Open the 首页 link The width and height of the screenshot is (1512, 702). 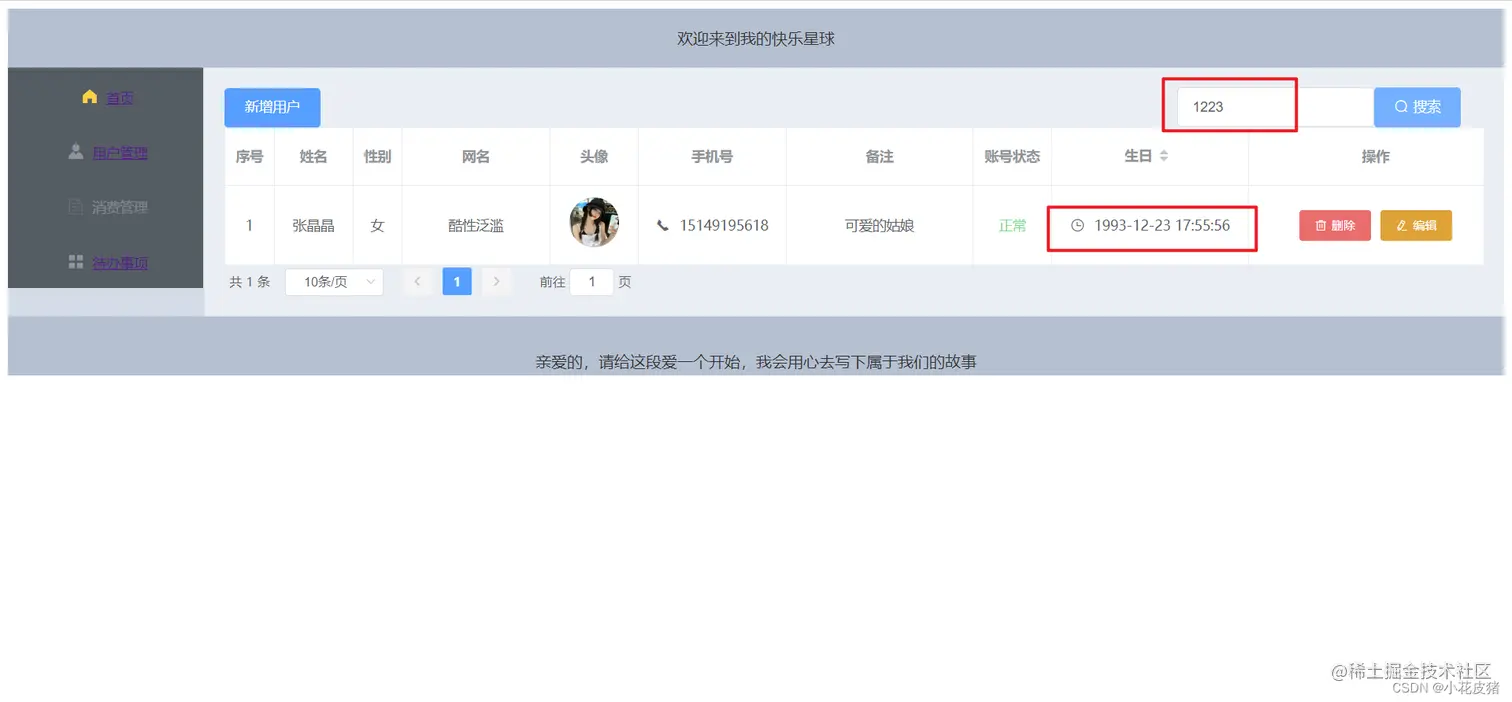pos(119,97)
